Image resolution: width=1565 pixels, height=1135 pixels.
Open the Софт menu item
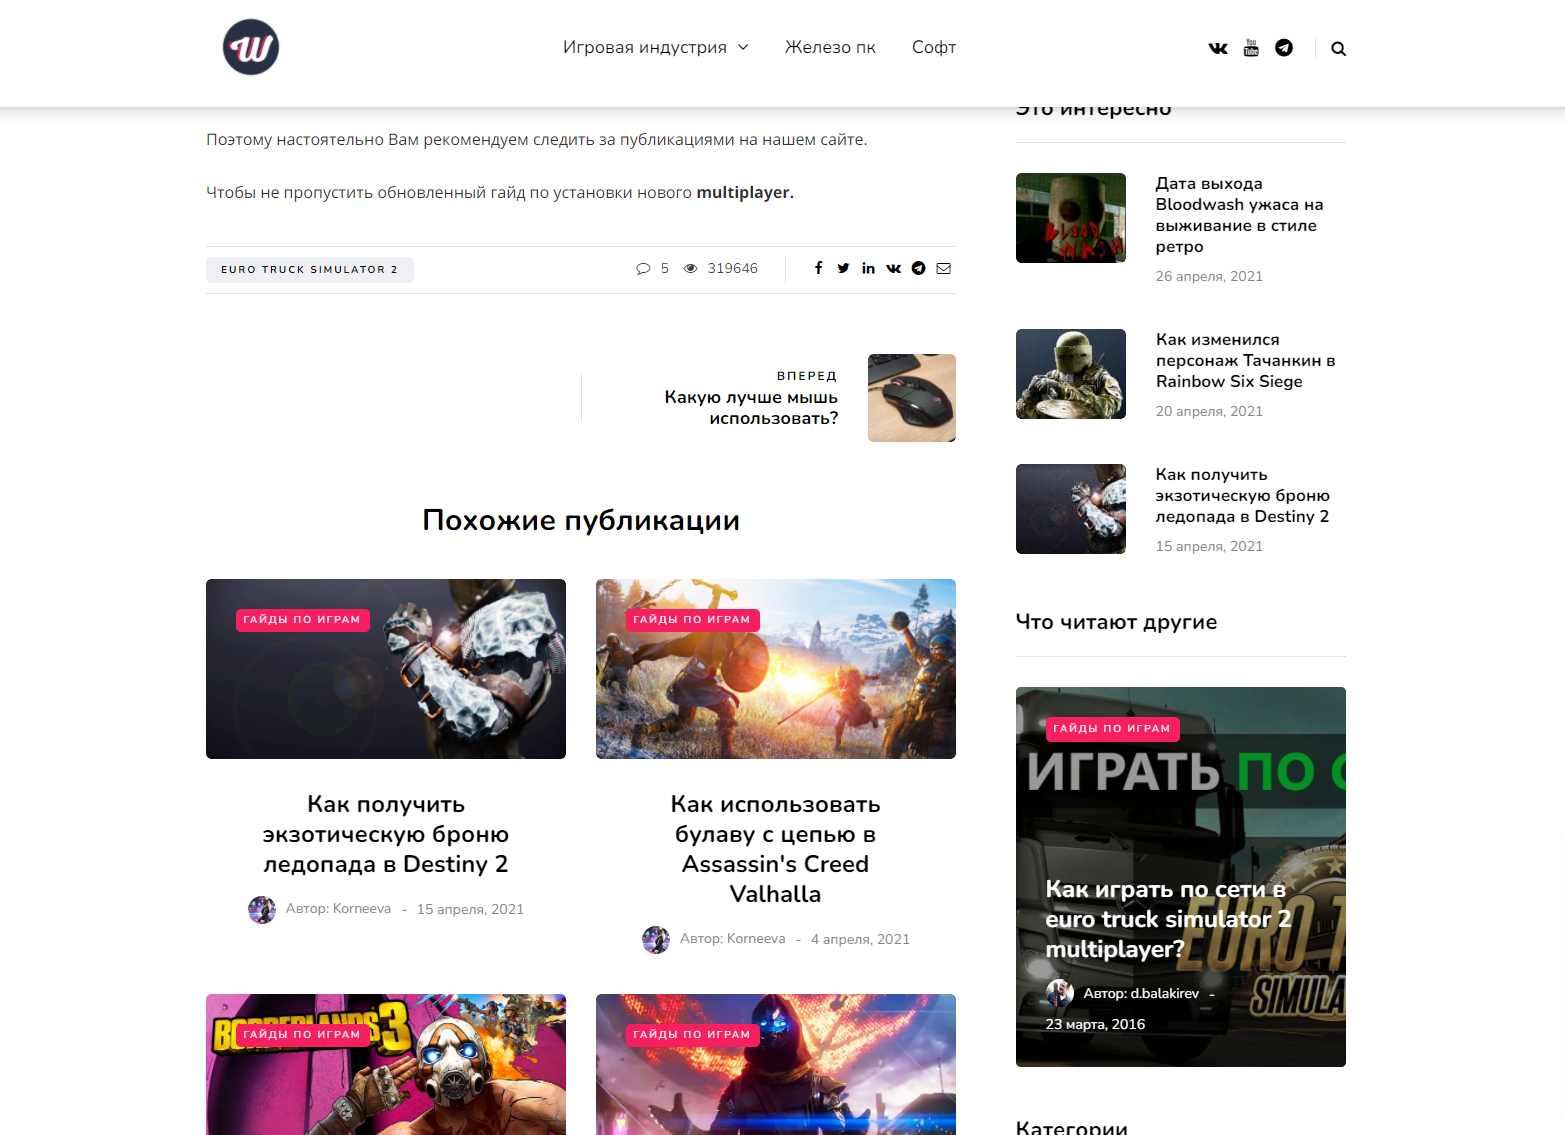click(x=934, y=47)
